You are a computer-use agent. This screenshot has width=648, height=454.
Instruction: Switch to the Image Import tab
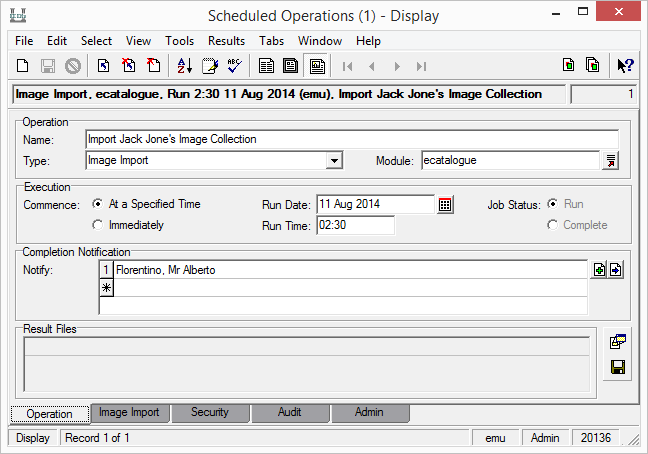point(129,412)
